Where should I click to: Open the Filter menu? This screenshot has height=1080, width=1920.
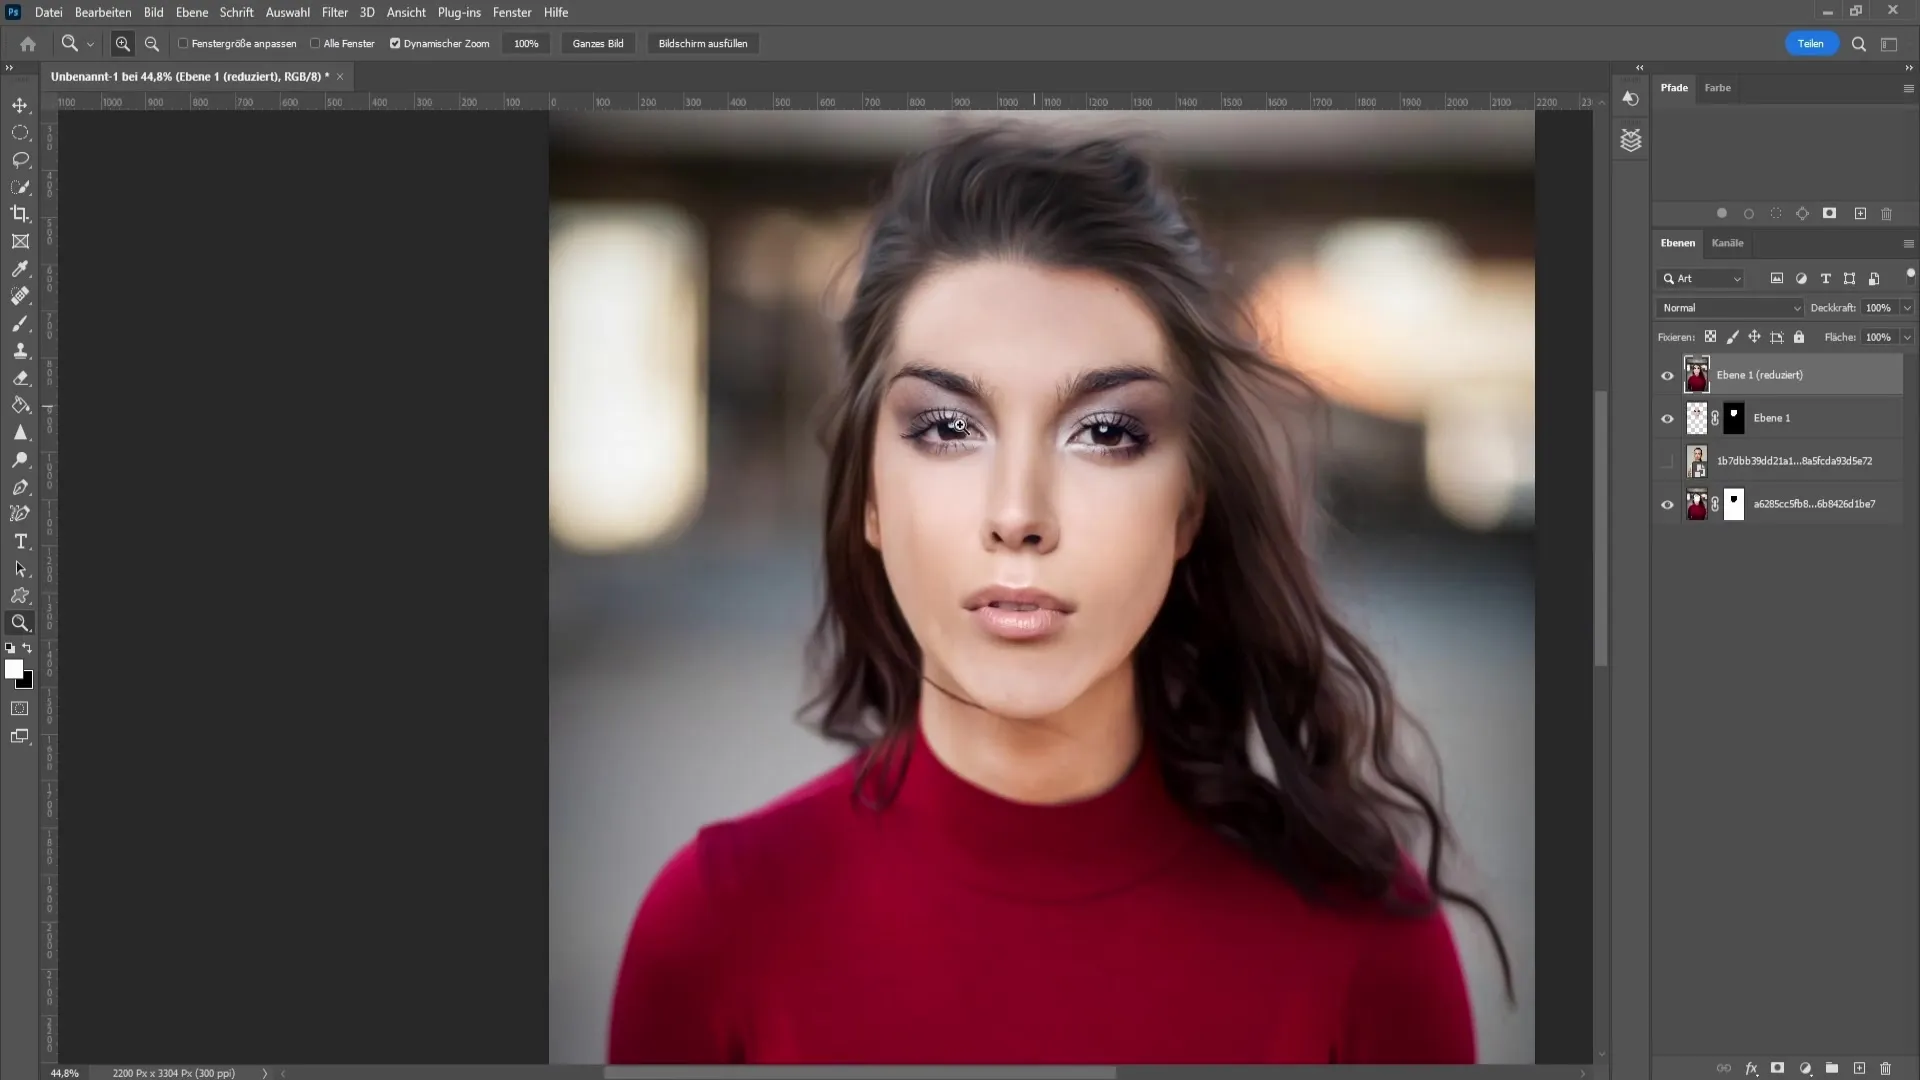[x=334, y=12]
